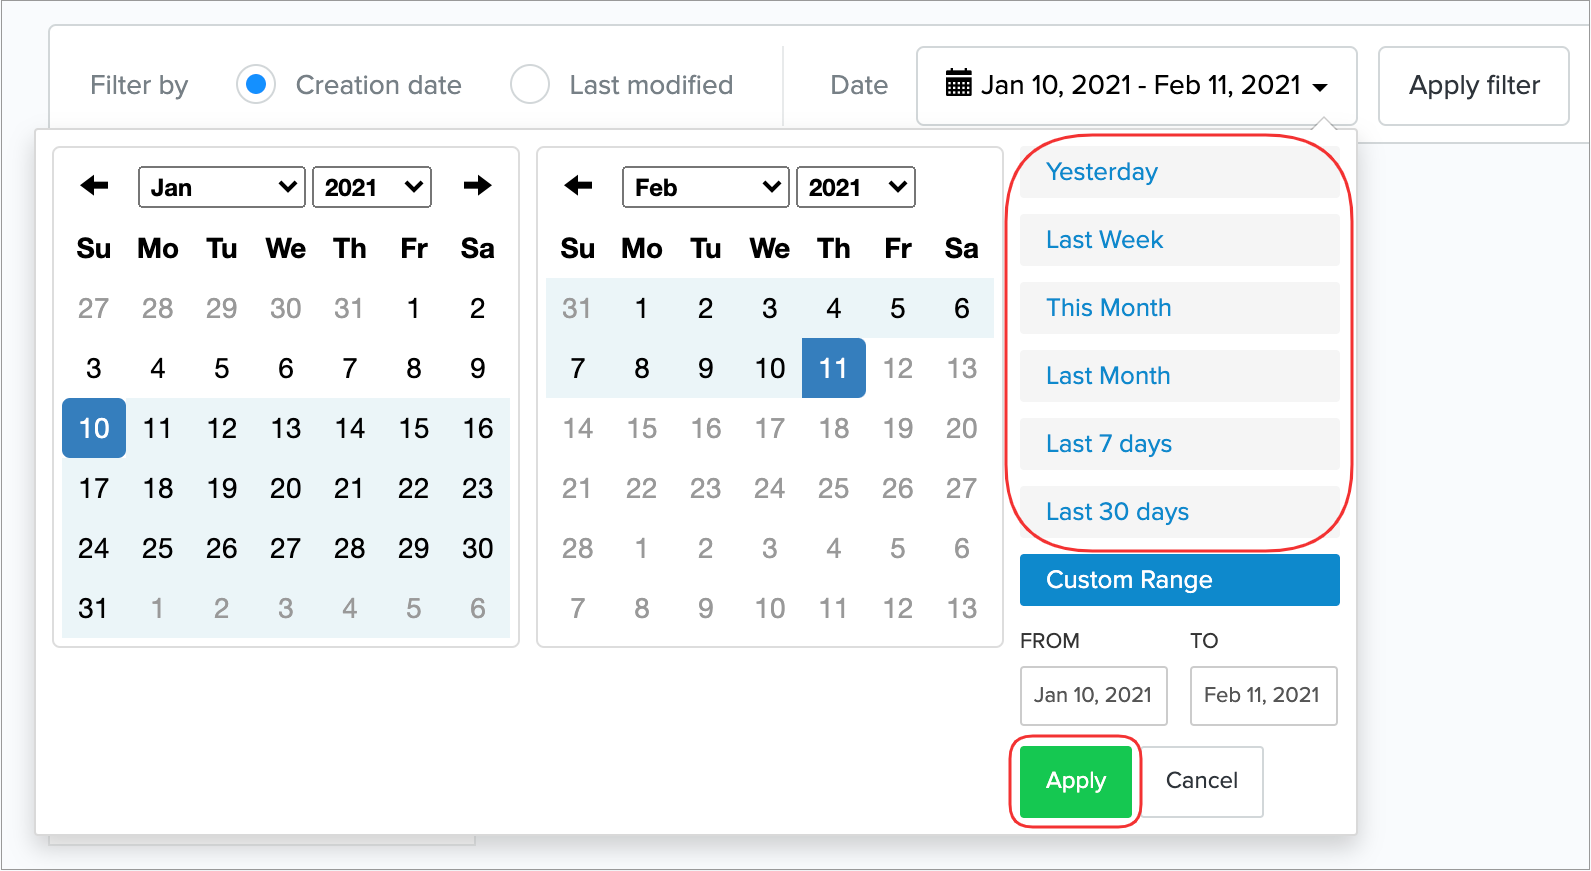
Task: Pick January 20 on the calendar
Action: [286, 489]
